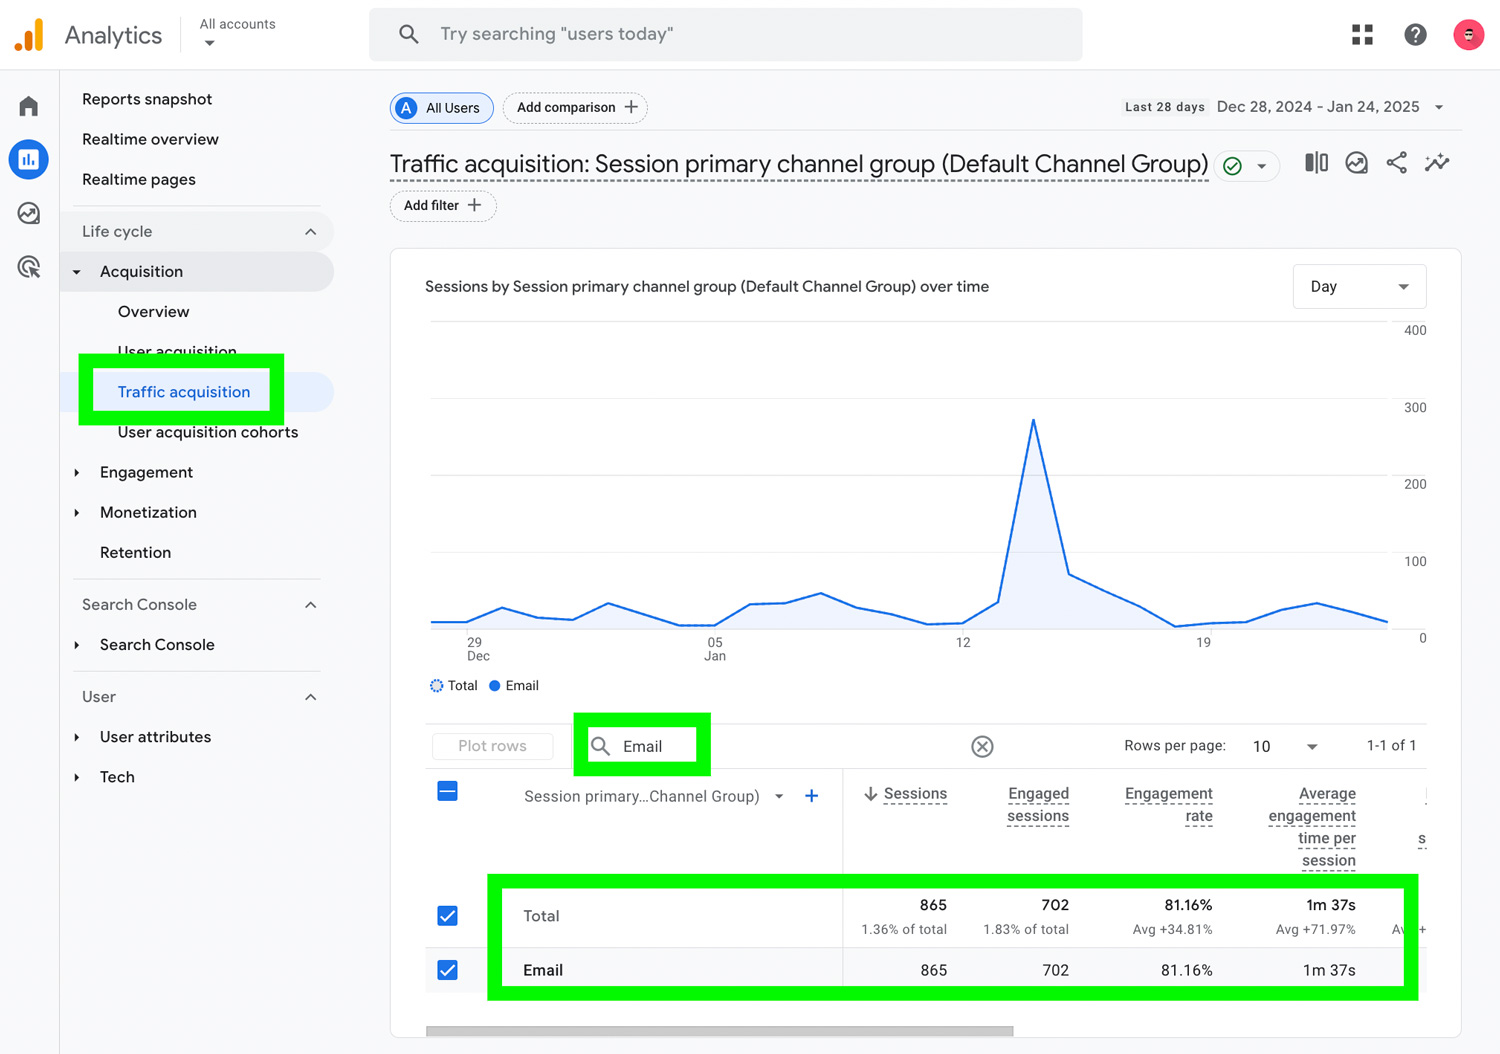The height and width of the screenshot is (1054, 1500).
Task: Open Realtime overview
Action: click(150, 139)
